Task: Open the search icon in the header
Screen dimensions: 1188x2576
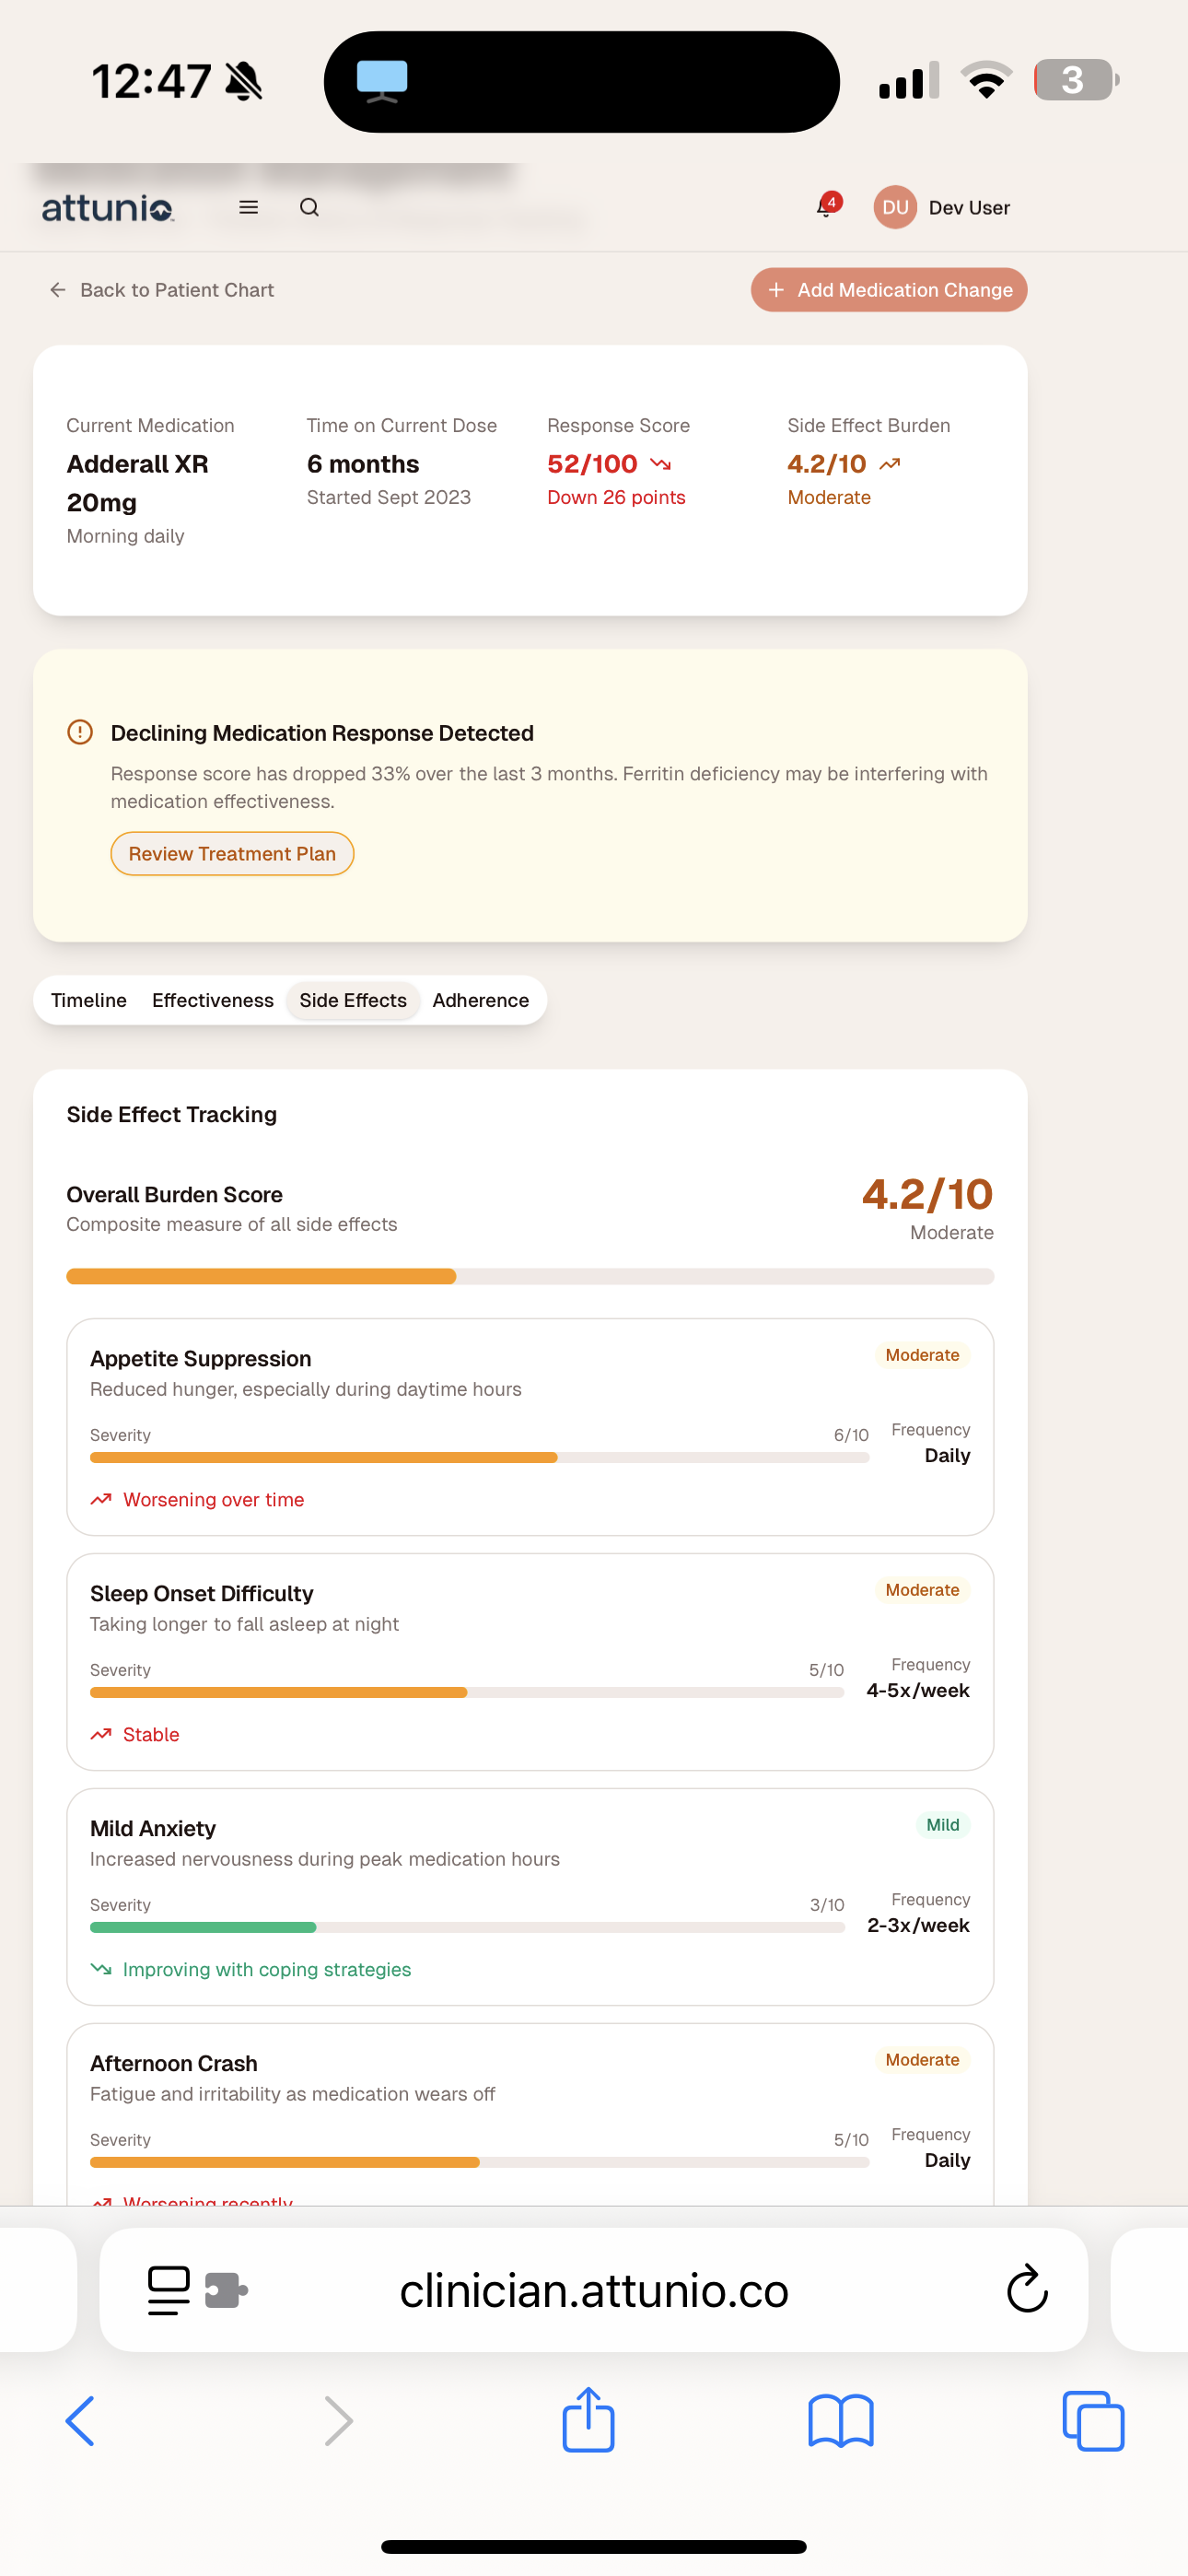Action: click(x=309, y=207)
